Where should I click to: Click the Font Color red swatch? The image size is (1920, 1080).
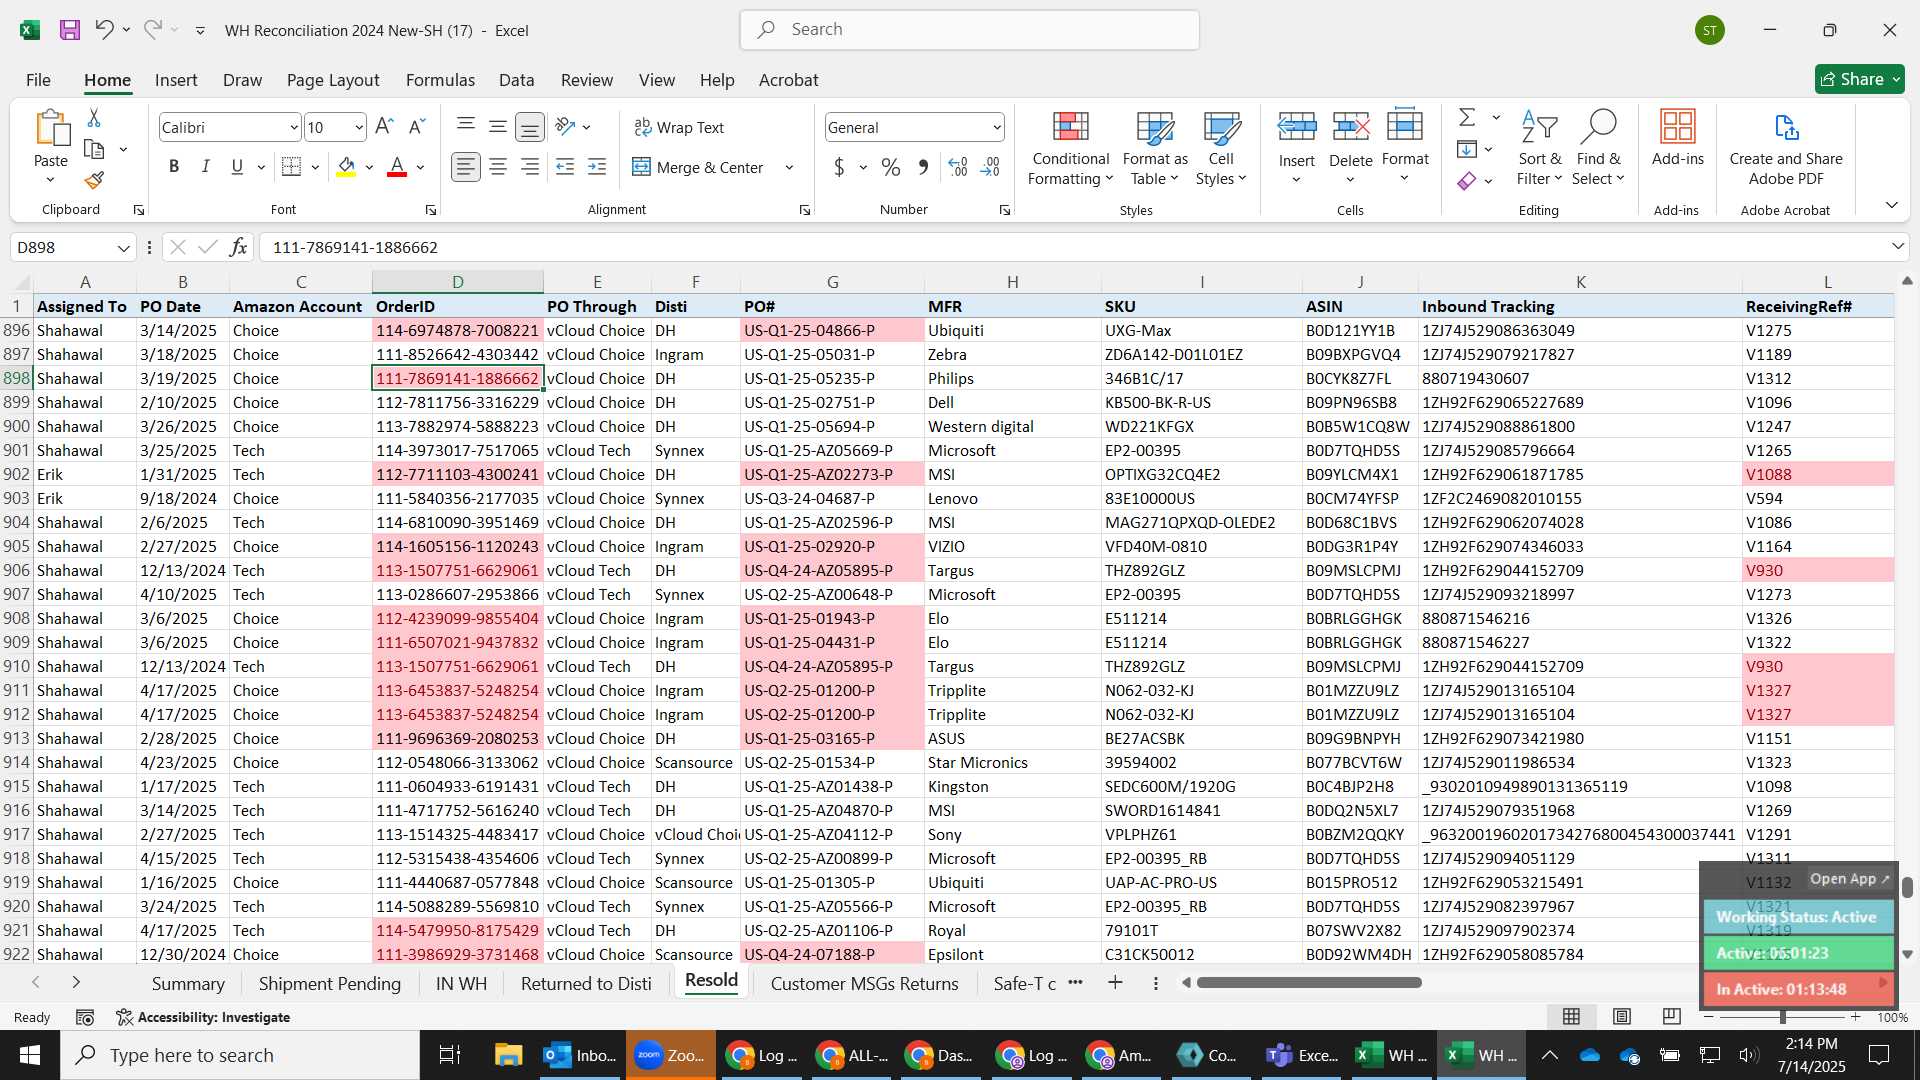[x=396, y=167]
